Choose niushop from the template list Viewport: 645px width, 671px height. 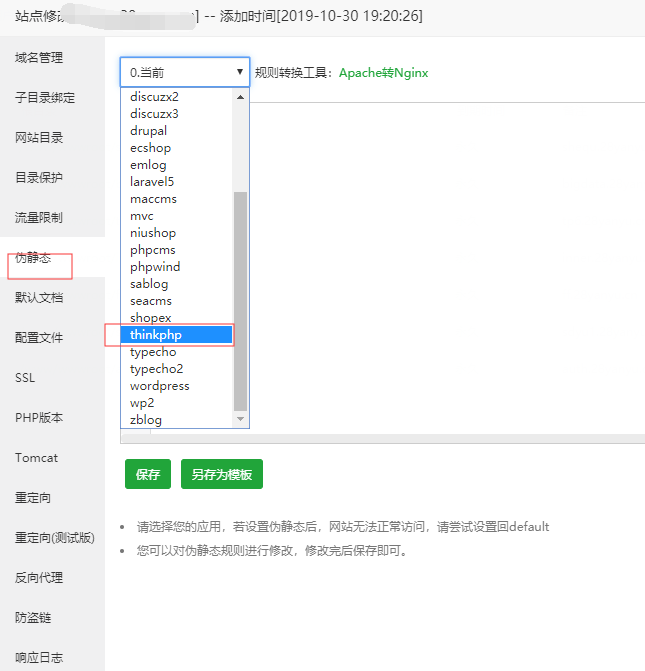point(176,233)
